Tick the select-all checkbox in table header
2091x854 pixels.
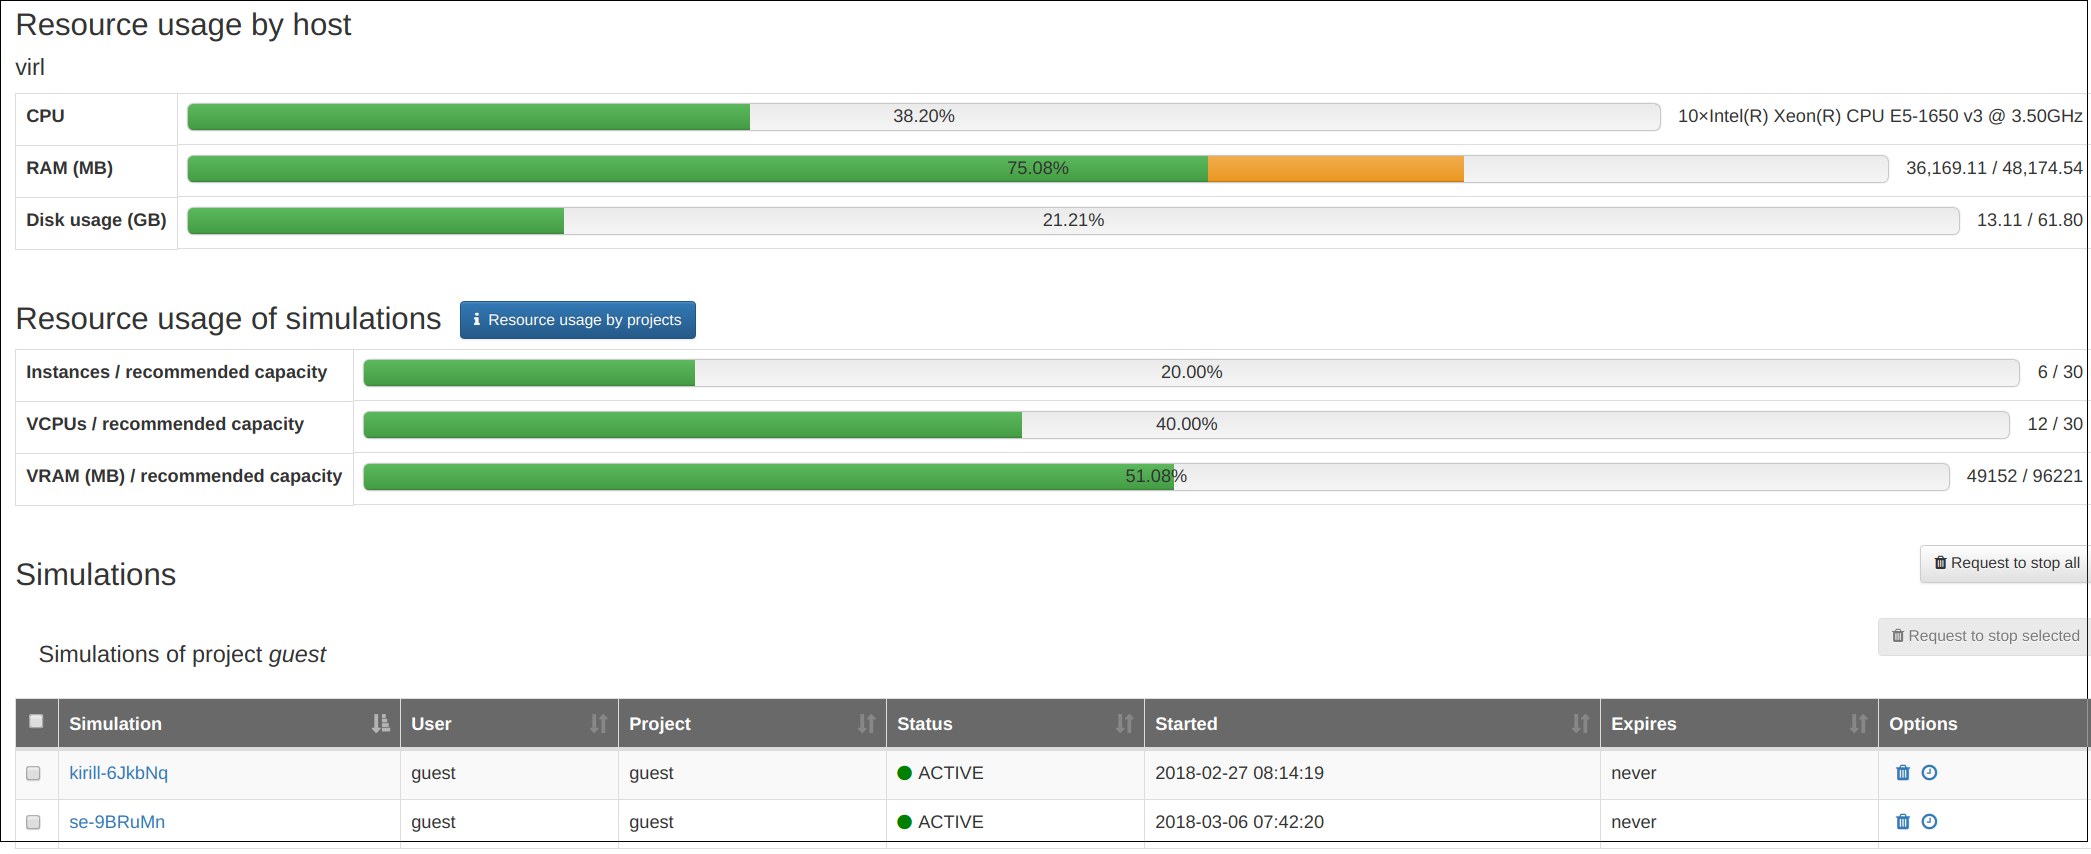click(37, 721)
